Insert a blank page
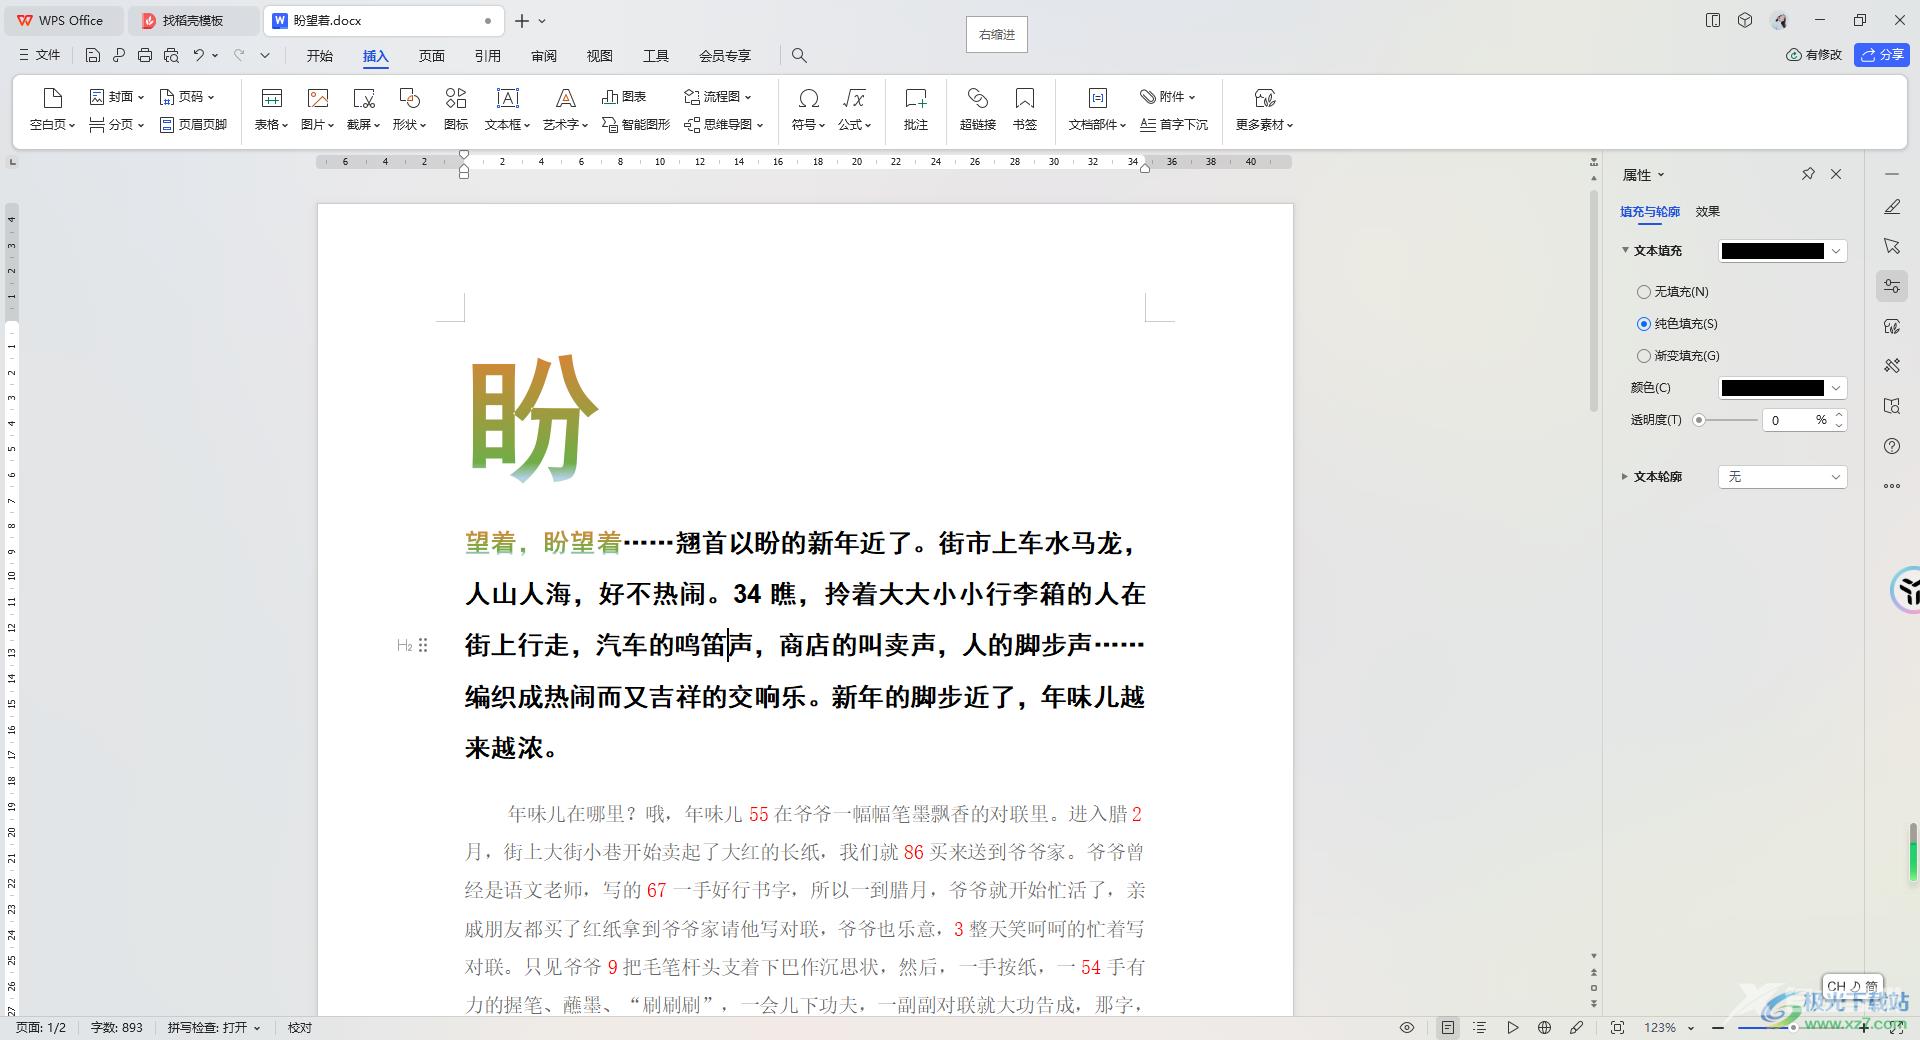 click(x=52, y=109)
